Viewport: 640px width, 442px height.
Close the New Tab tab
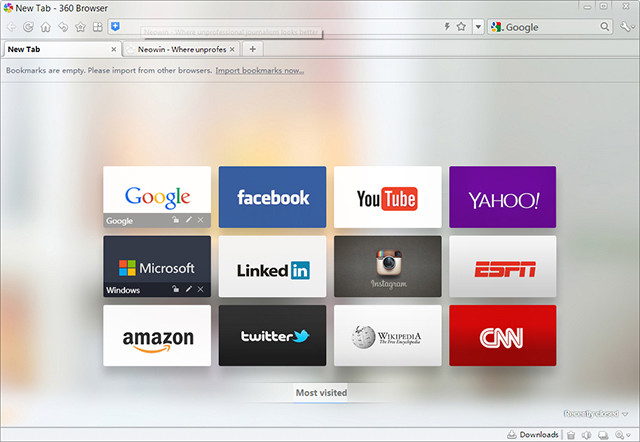click(x=114, y=49)
